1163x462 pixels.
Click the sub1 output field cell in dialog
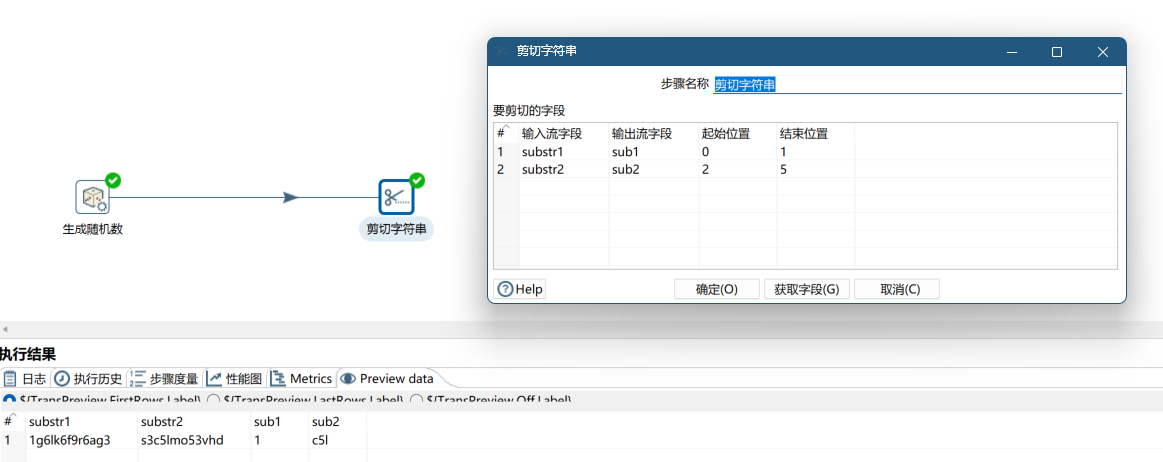653,152
